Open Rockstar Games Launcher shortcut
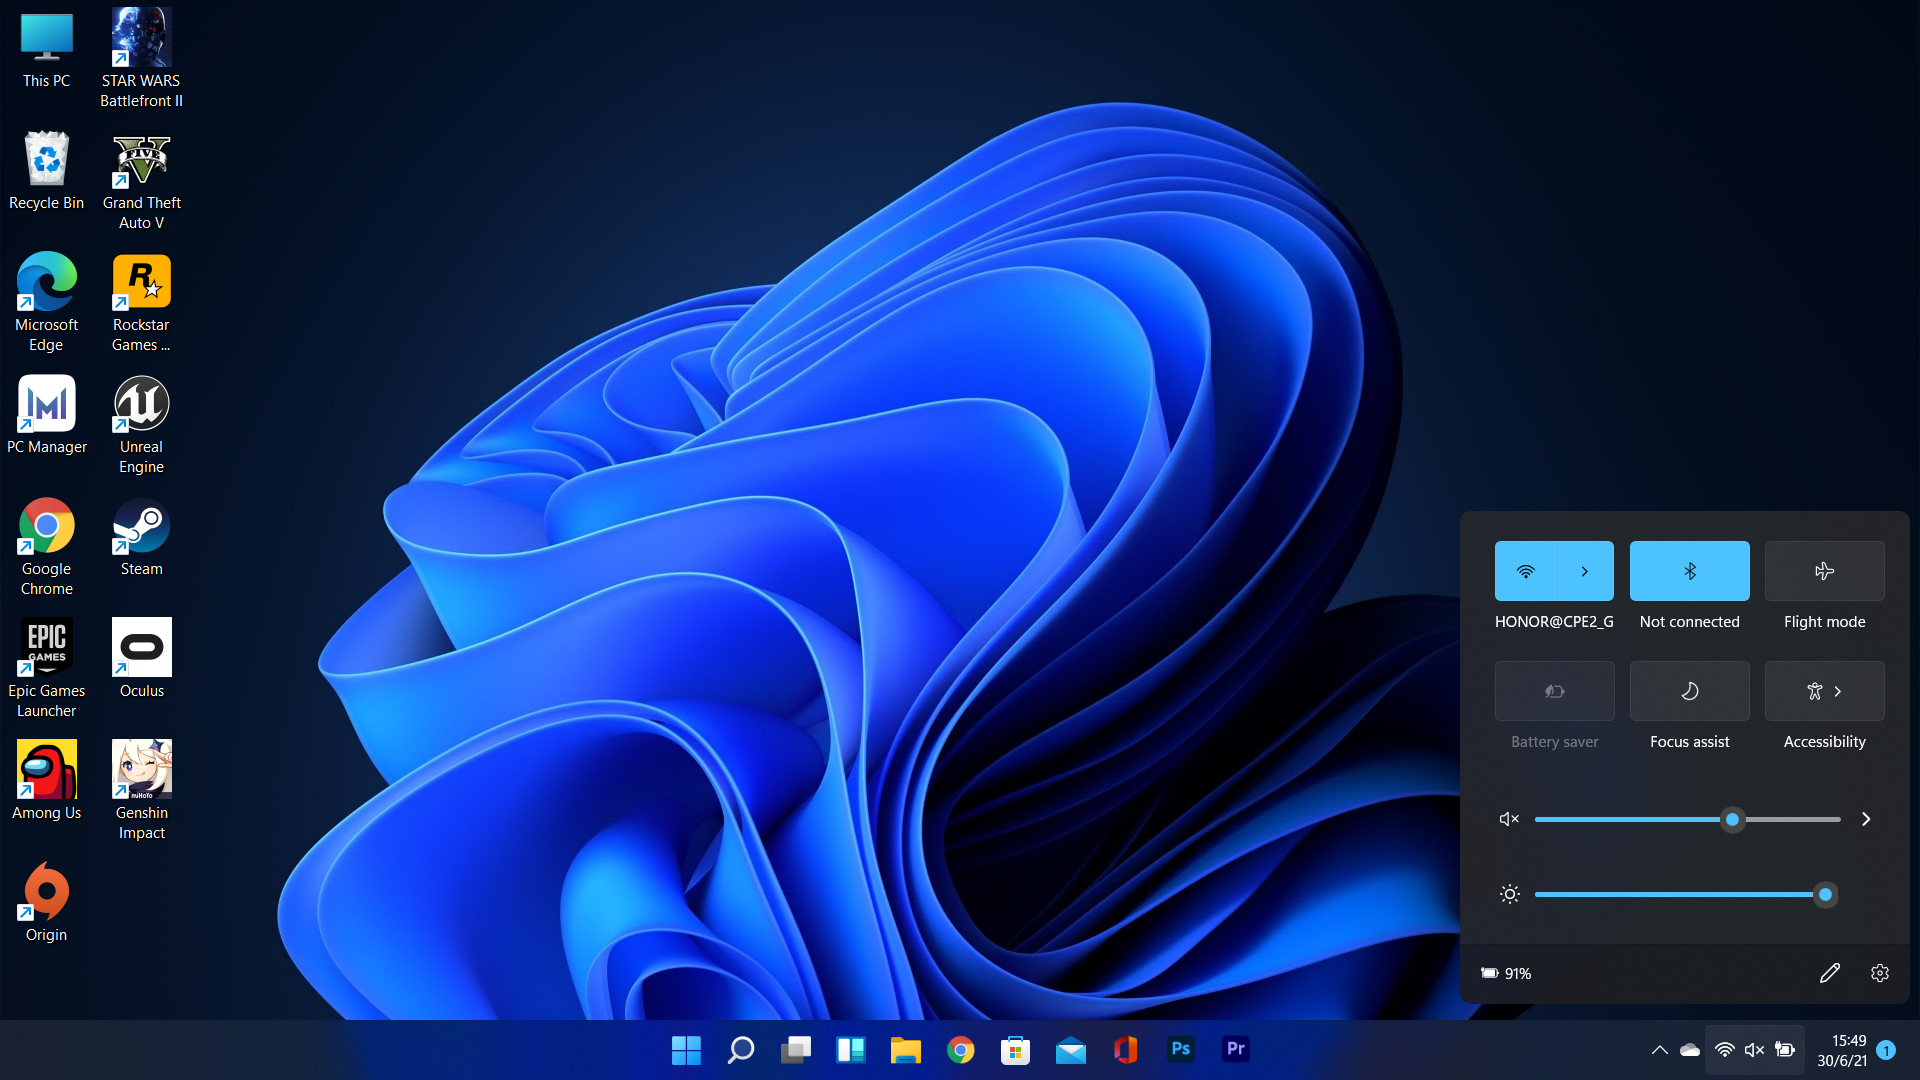1920x1080 pixels. tap(141, 302)
